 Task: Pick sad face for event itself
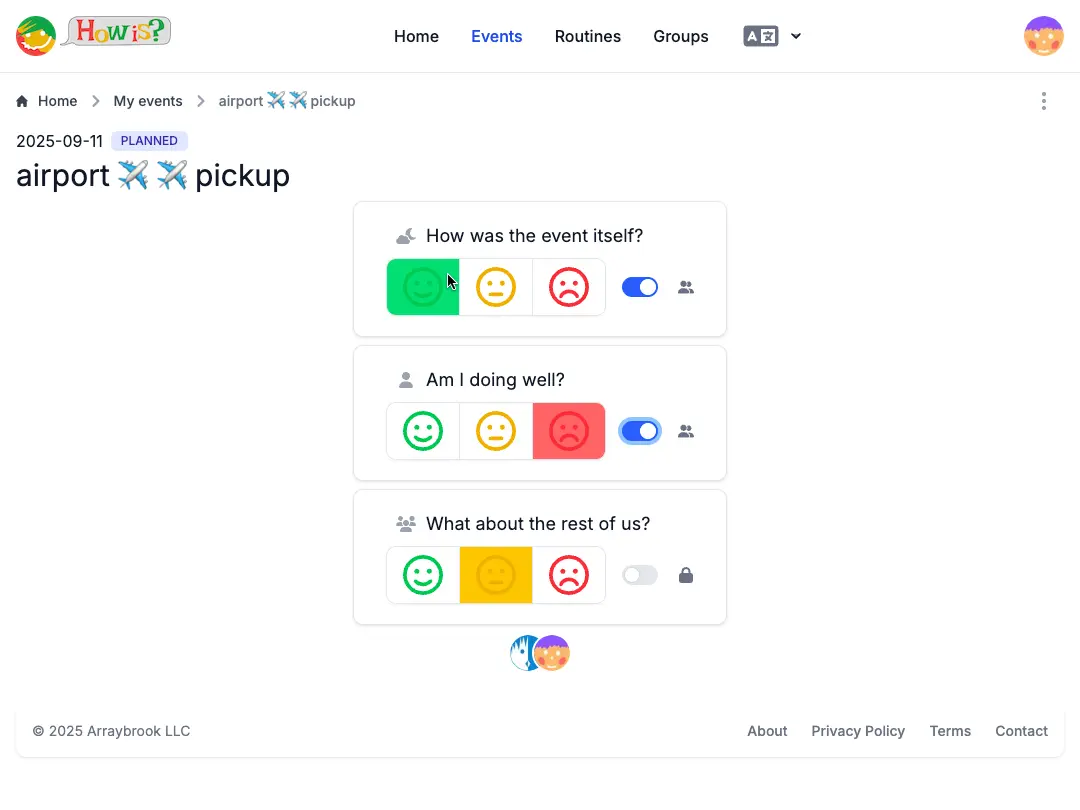point(569,287)
